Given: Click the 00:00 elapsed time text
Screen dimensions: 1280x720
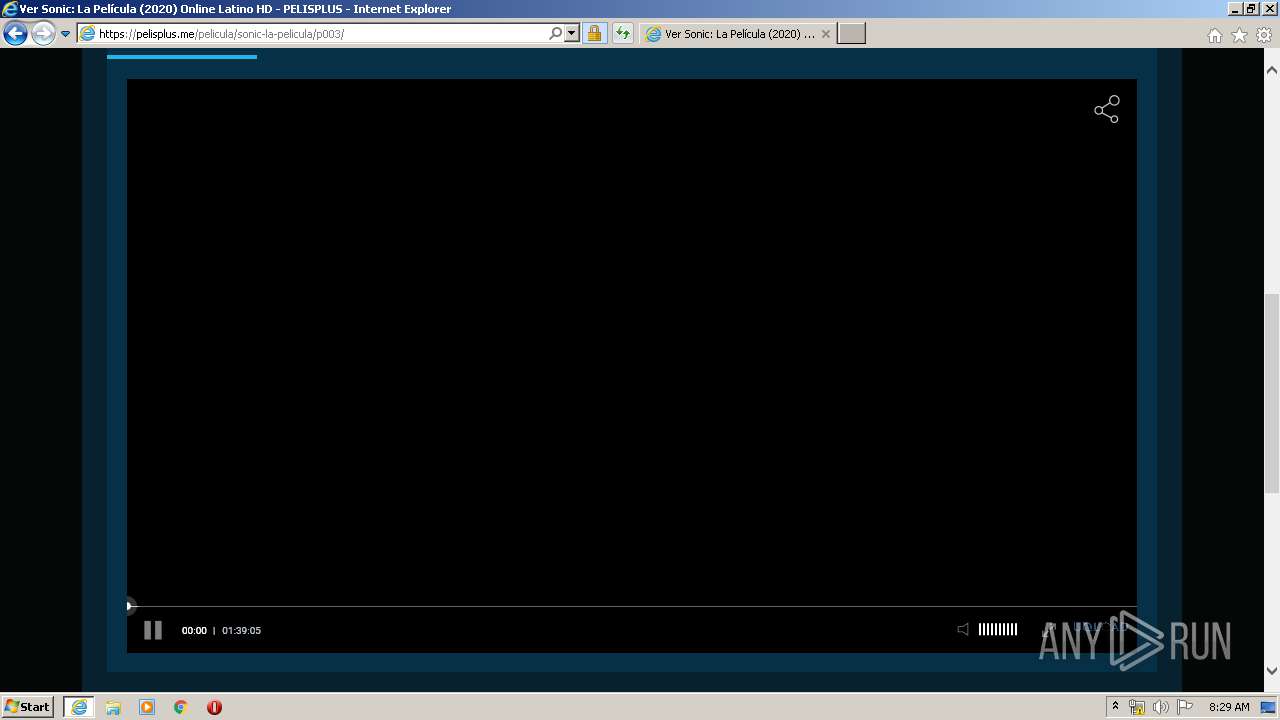Looking at the screenshot, I should [x=194, y=631].
